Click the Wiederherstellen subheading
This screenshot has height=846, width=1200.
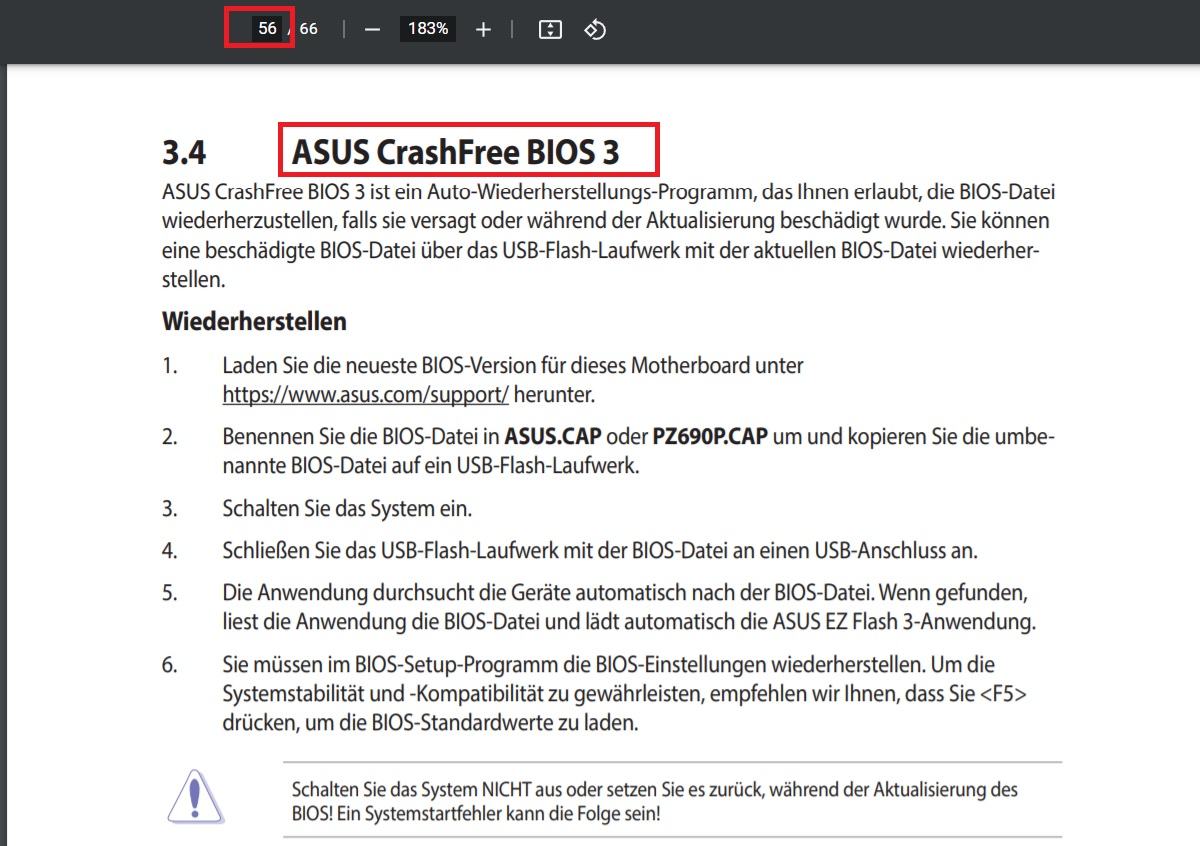254,322
